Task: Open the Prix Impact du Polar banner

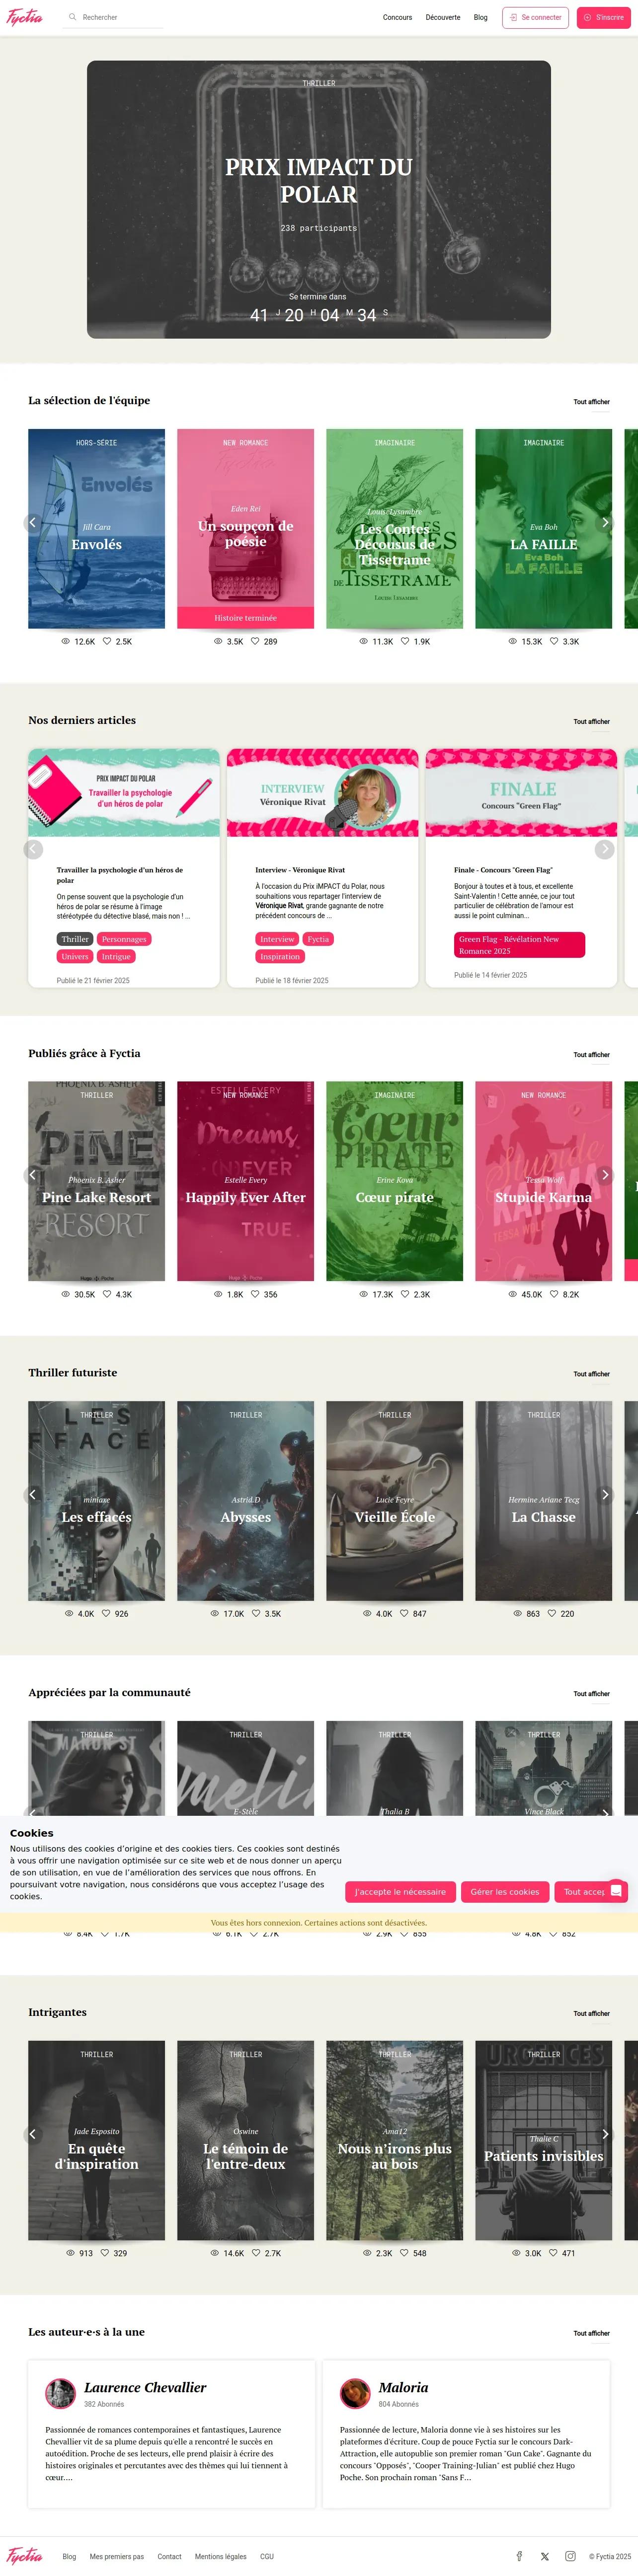Action: pos(319,199)
